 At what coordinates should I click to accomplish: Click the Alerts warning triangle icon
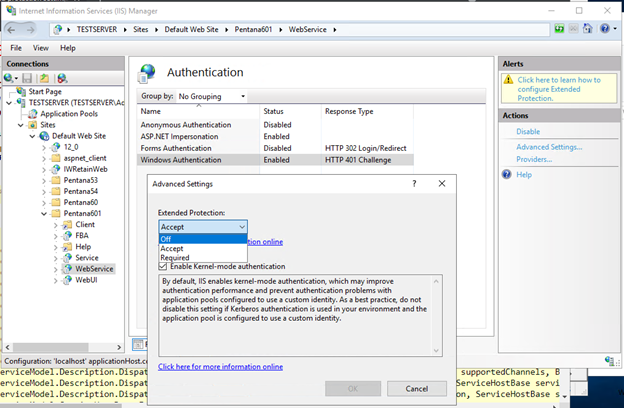coord(508,80)
